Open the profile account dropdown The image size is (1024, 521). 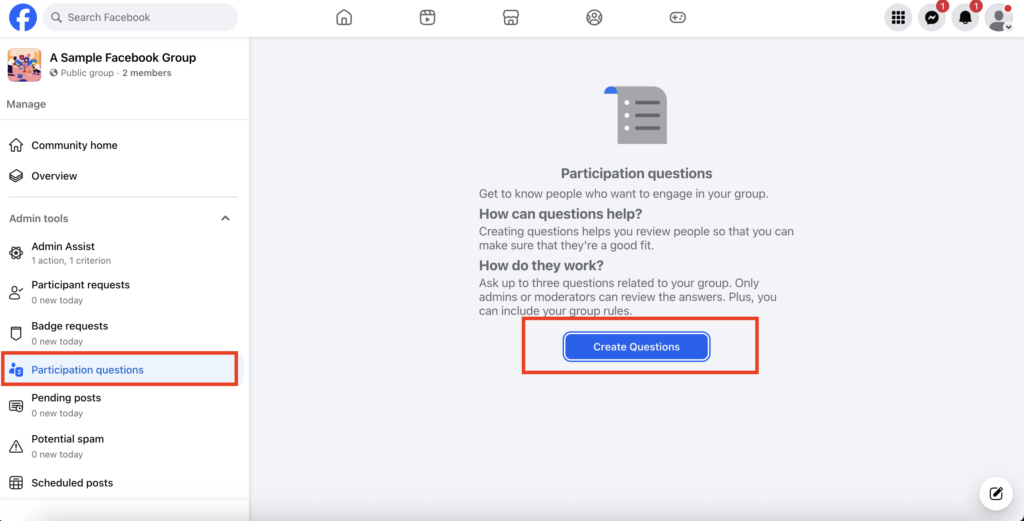(x=998, y=18)
